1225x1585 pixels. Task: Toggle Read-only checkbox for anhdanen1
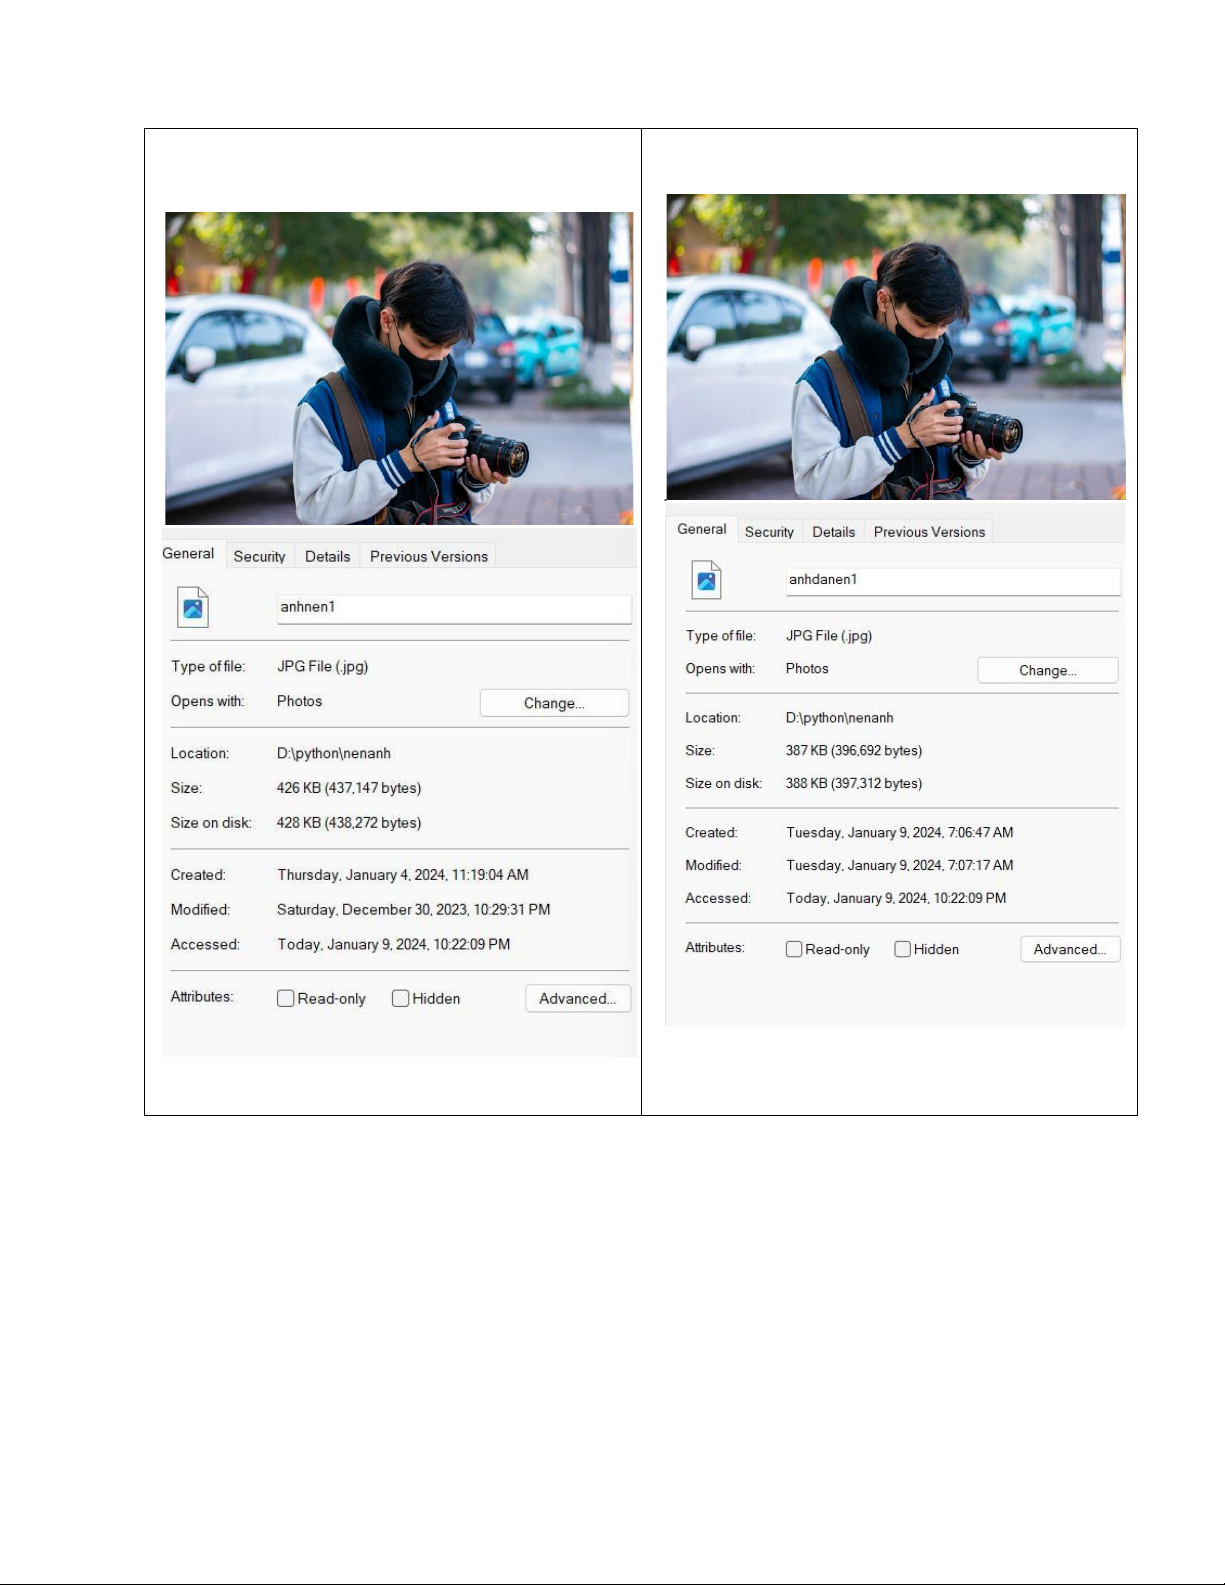click(x=794, y=949)
